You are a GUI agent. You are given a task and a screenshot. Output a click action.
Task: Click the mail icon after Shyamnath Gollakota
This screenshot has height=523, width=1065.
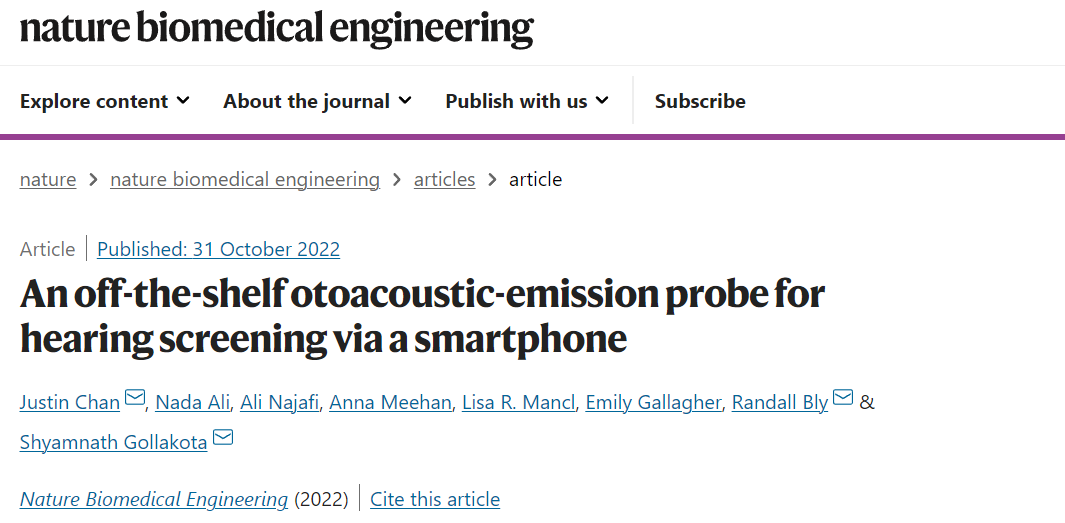pyautogui.click(x=223, y=437)
